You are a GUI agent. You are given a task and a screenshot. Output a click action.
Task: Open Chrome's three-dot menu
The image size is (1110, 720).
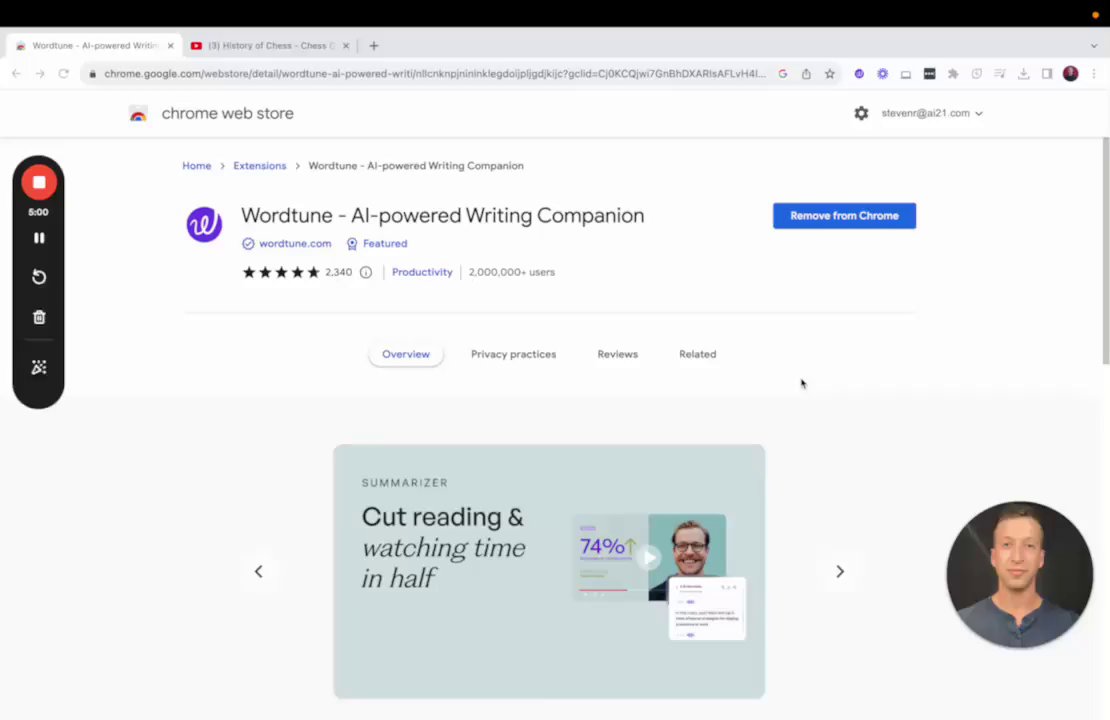[1094, 74]
